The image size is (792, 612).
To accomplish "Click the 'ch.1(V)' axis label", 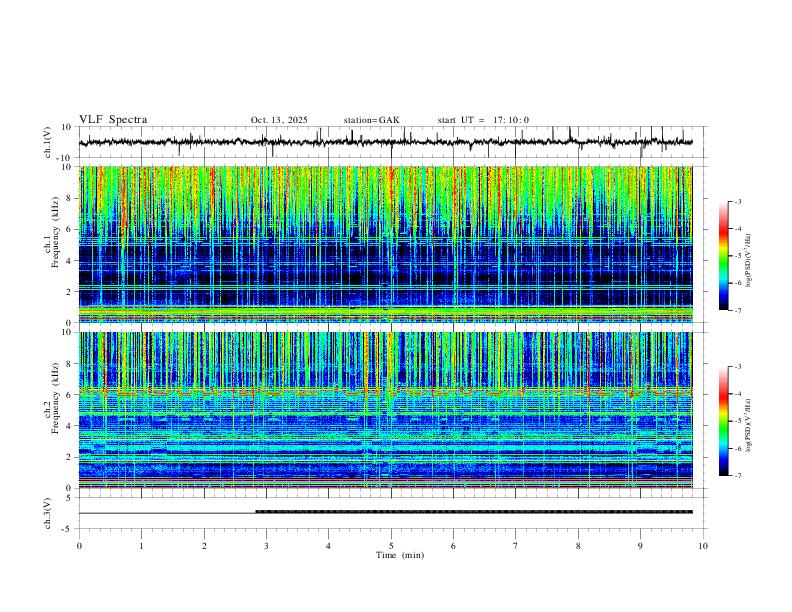I will pos(48,142).
